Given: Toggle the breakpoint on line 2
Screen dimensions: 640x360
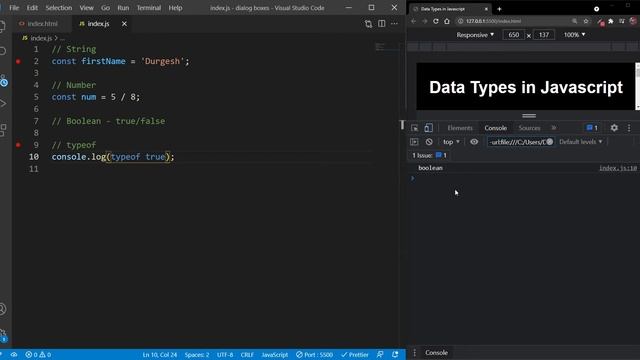Looking at the screenshot, I should (x=18, y=61).
